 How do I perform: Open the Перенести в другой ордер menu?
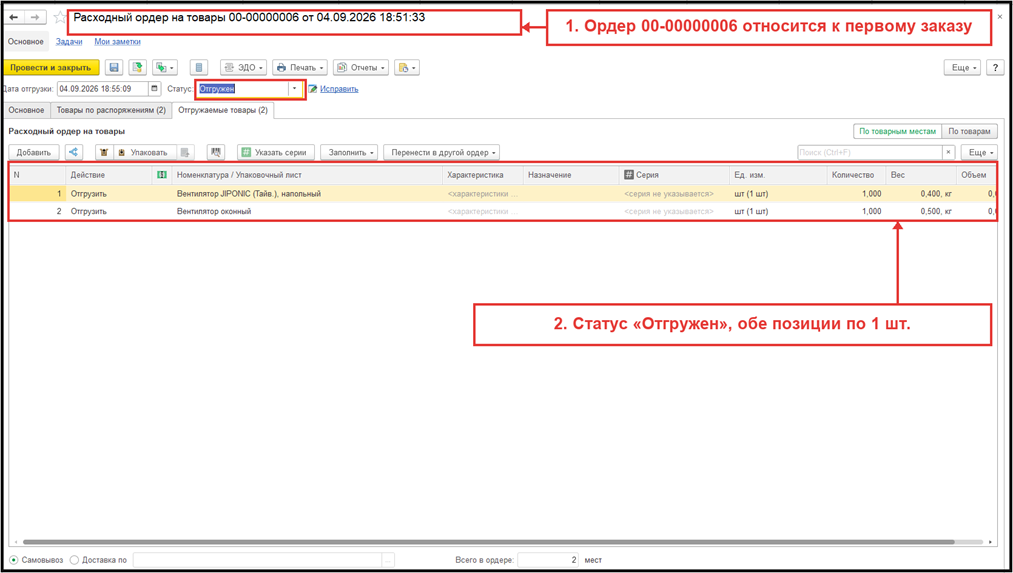tap(441, 152)
